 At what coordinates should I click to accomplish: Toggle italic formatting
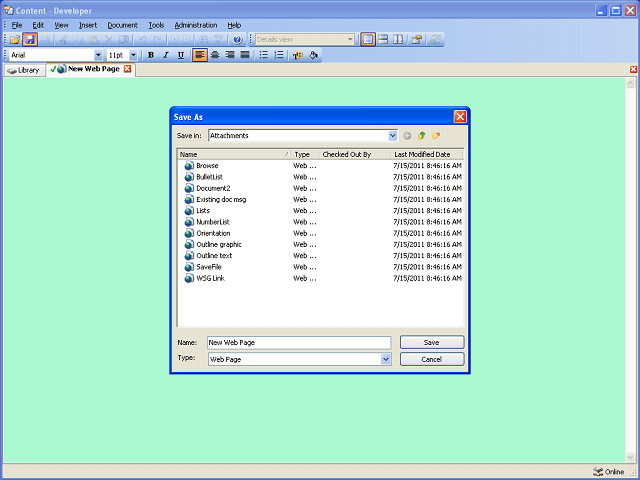[166, 55]
